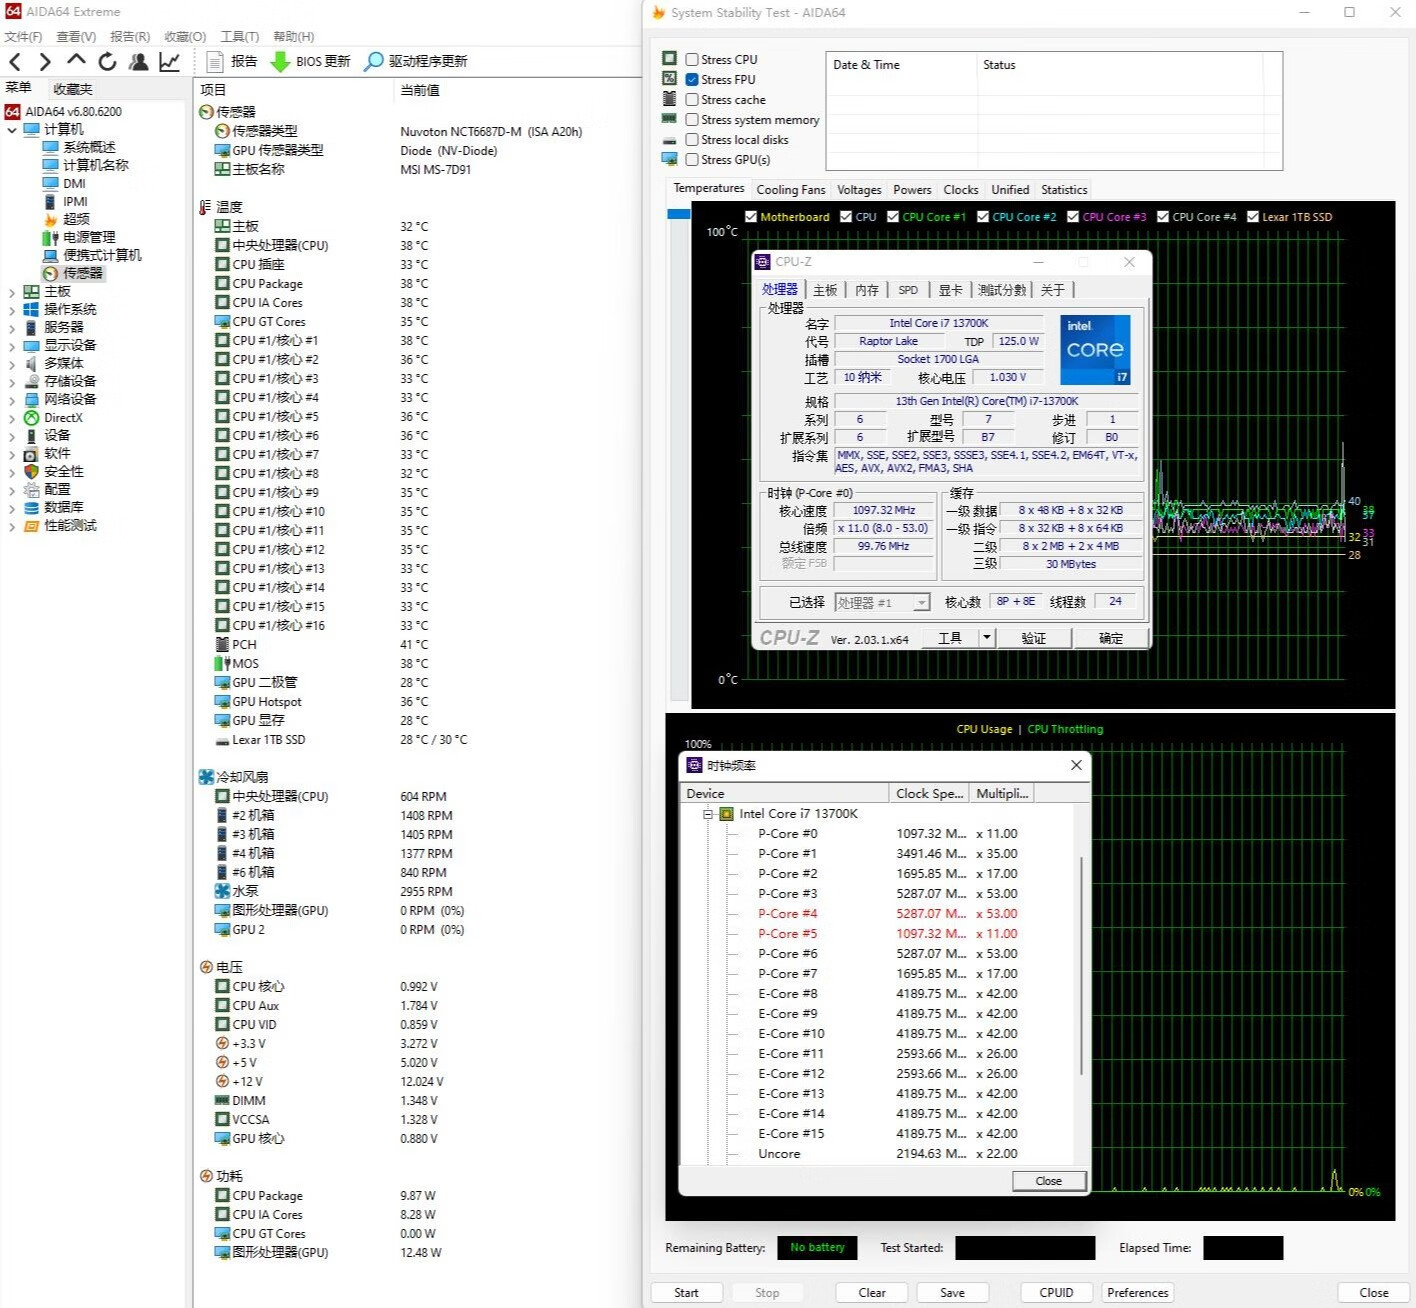
Task: Toggle the CPU Core #1 graph checkbox
Action: [893, 216]
